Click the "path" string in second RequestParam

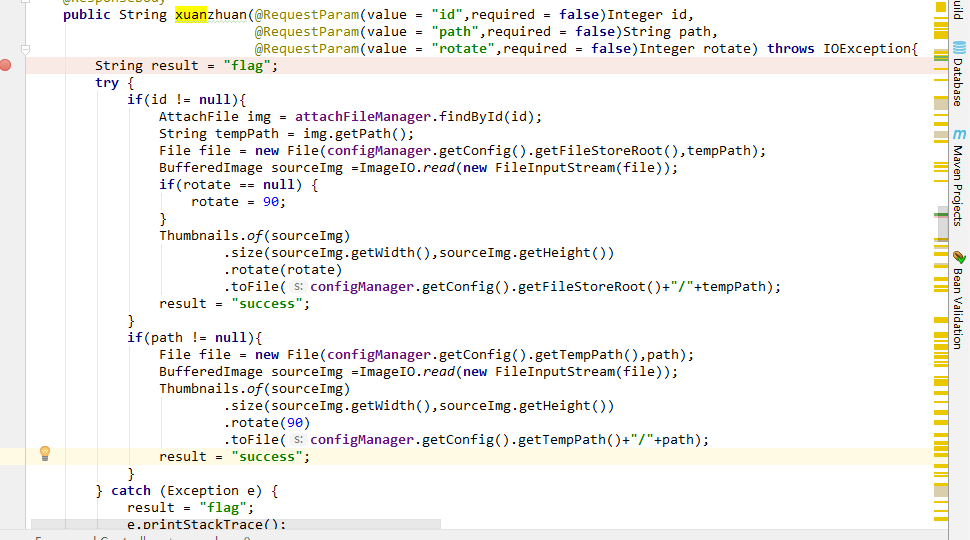click(x=455, y=32)
